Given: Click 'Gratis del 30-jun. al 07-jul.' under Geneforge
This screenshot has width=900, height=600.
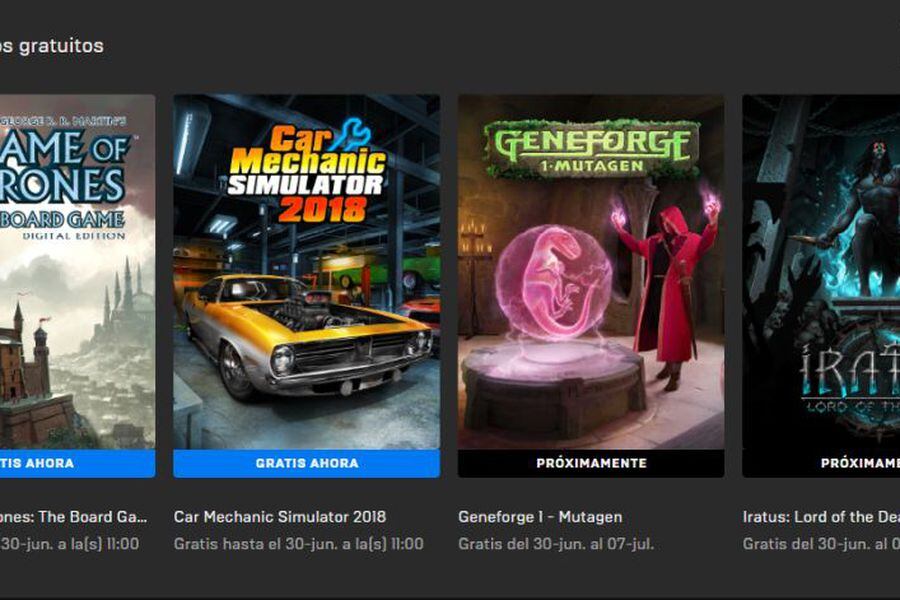Looking at the screenshot, I should 556,544.
